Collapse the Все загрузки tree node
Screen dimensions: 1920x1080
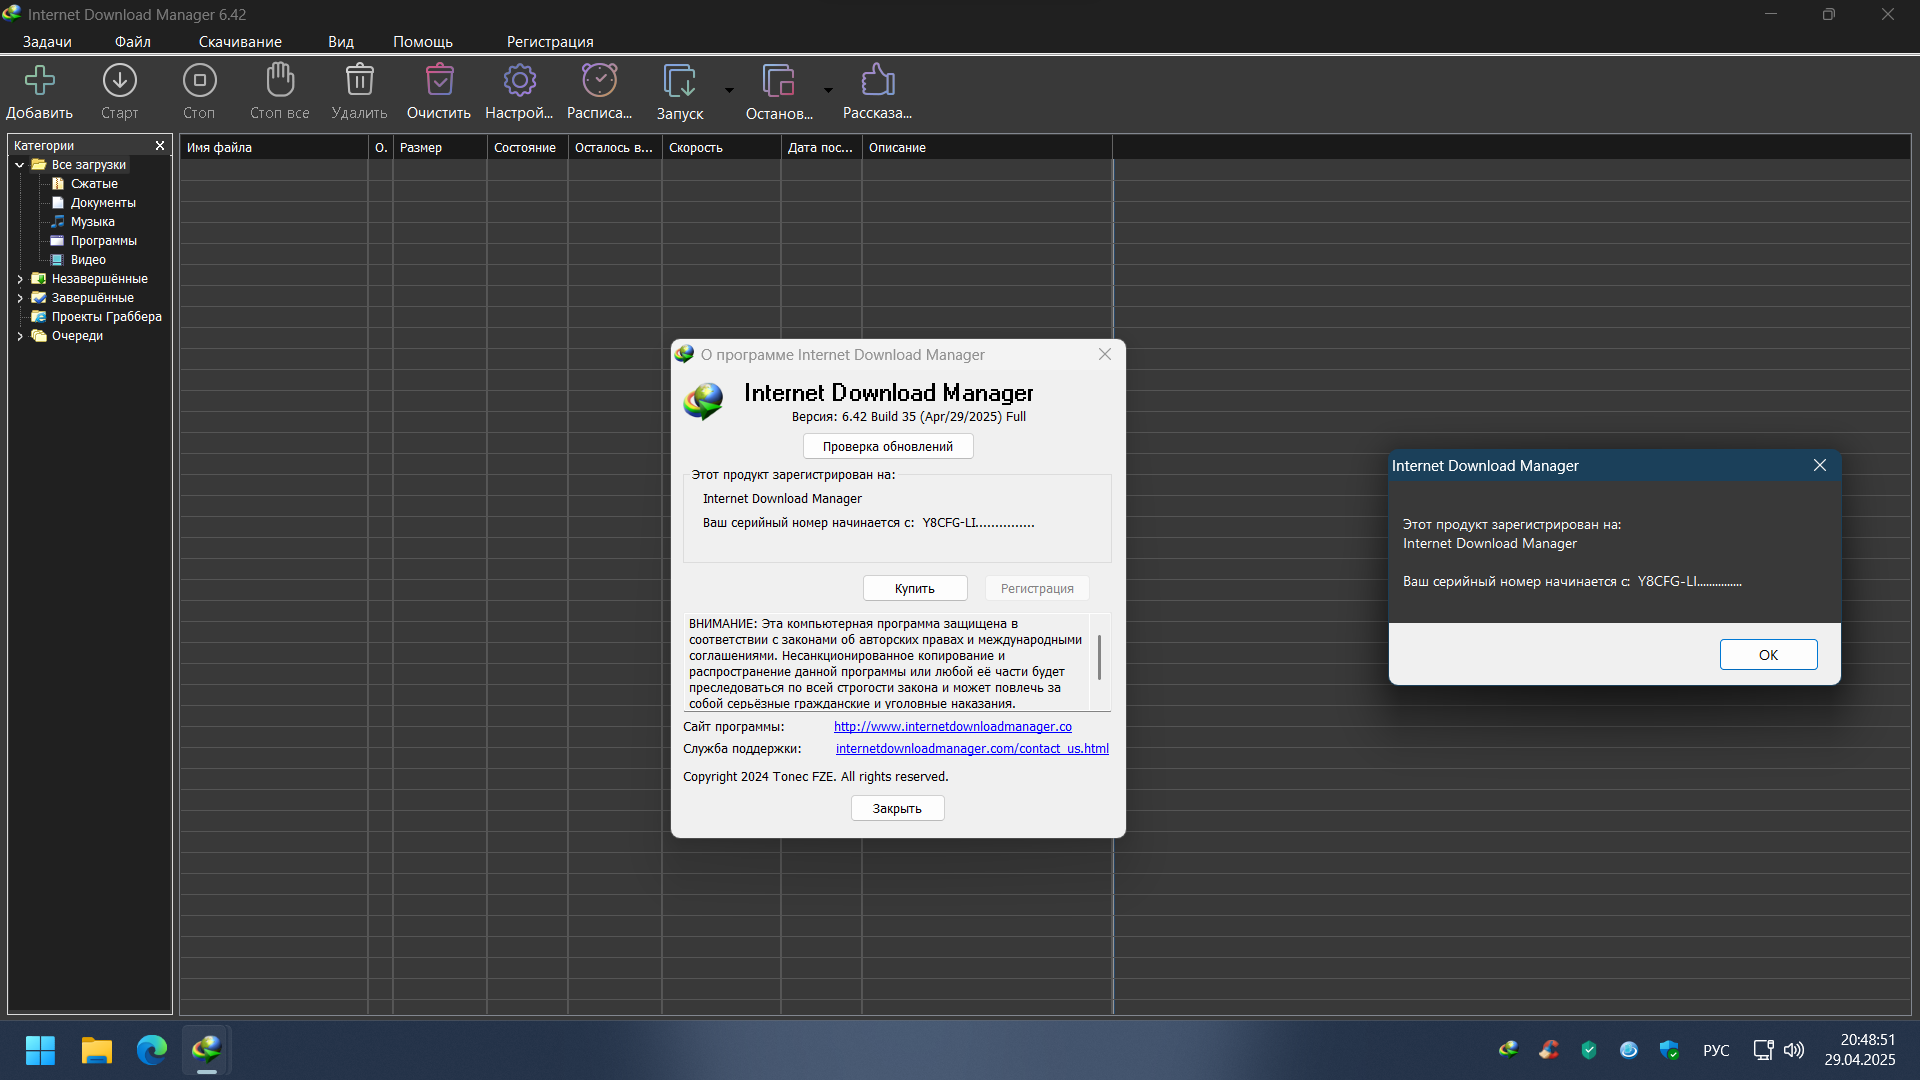point(19,165)
